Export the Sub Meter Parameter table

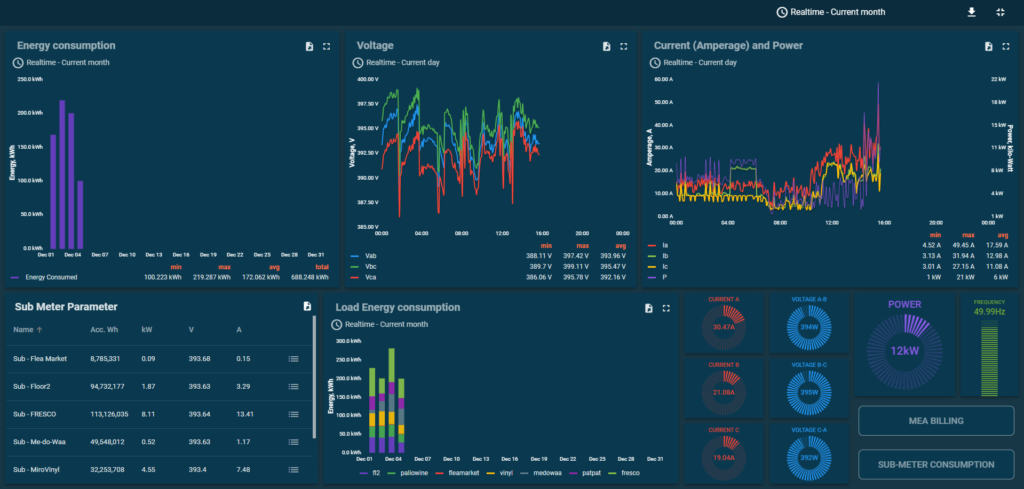(x=307, y=306)
